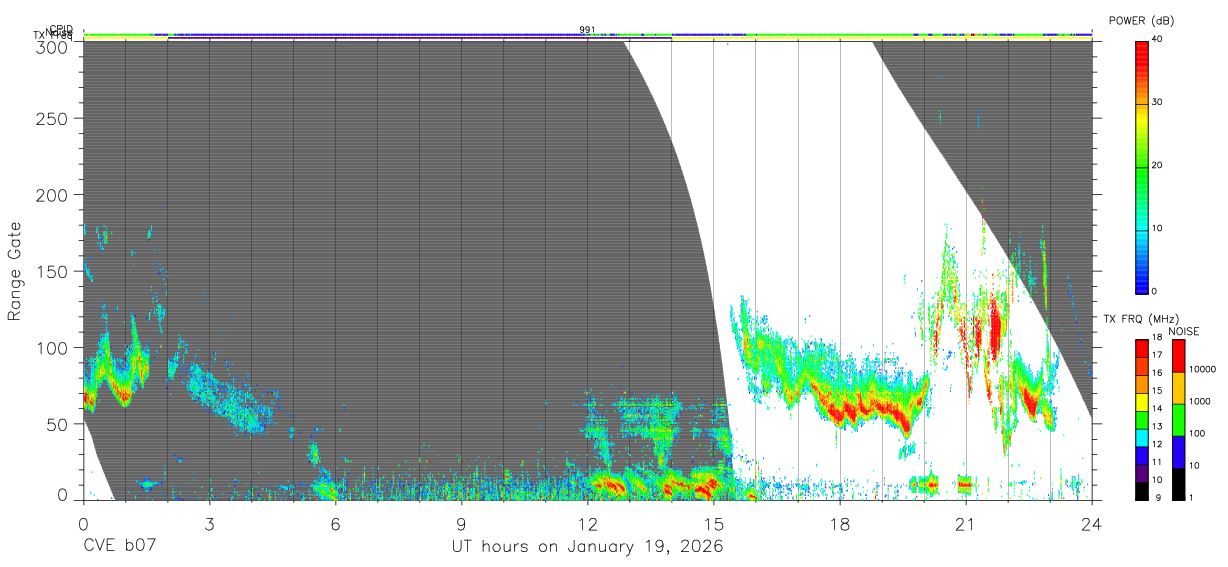Click the y-axis tick label 150
Viewport: 1228px width, 567px height.
(51, 271)
